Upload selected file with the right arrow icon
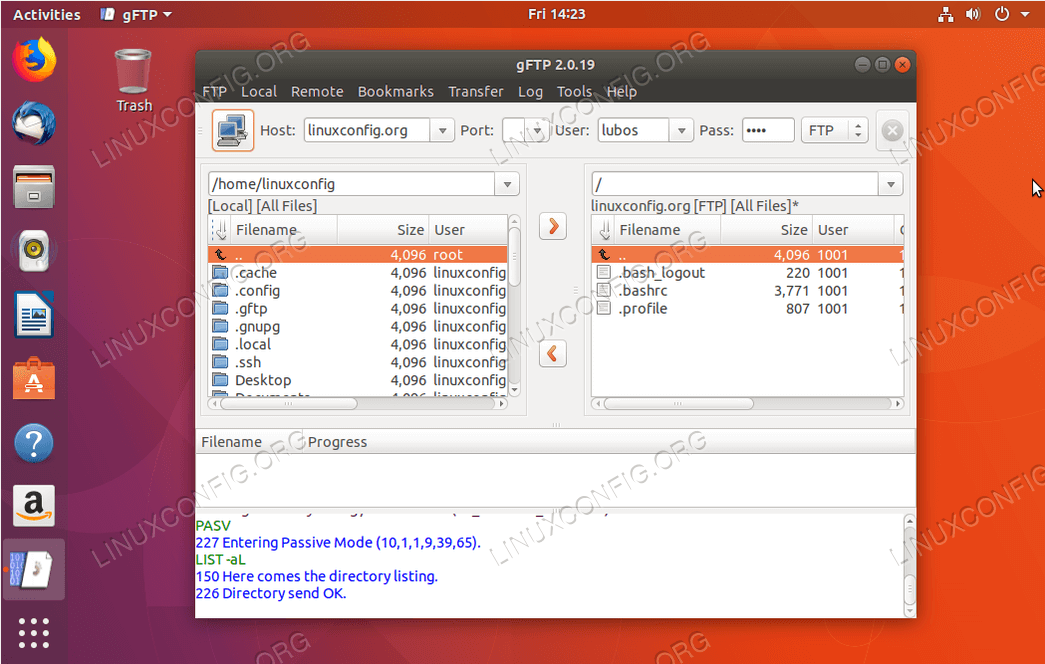This screenshot has width=1045, height=664. (x=553, y=226)
